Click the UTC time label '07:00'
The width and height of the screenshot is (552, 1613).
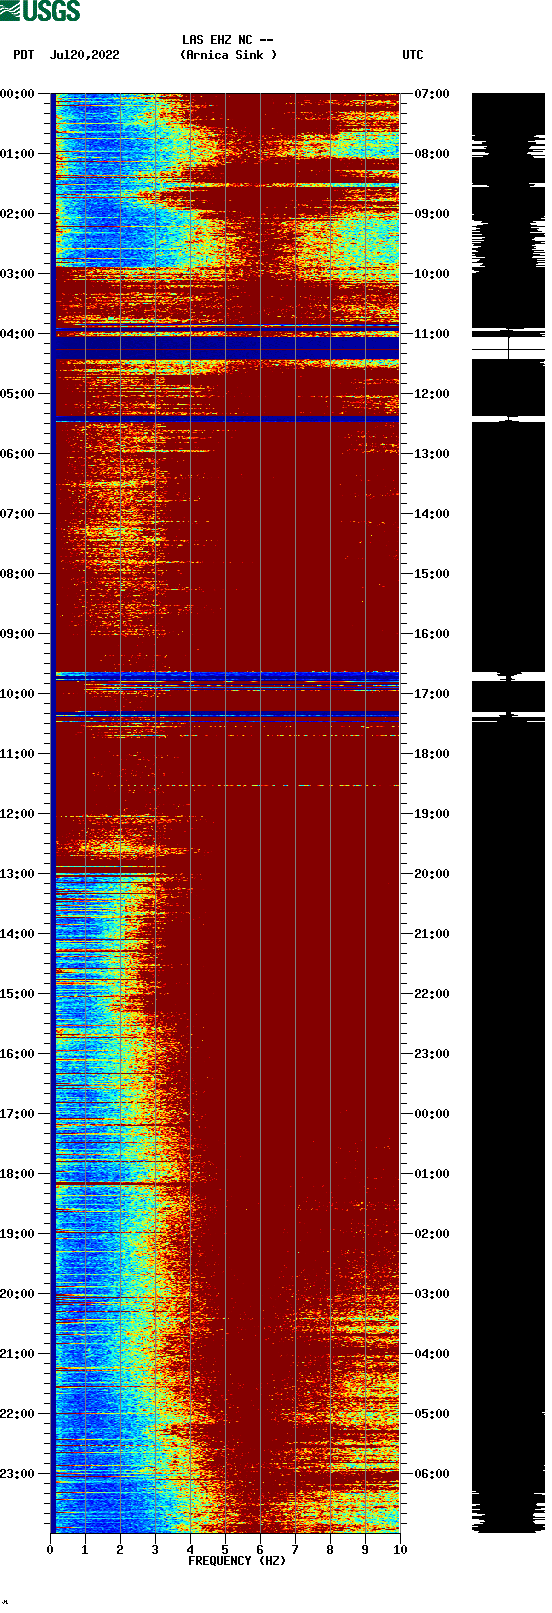click(x=432, y=94)
